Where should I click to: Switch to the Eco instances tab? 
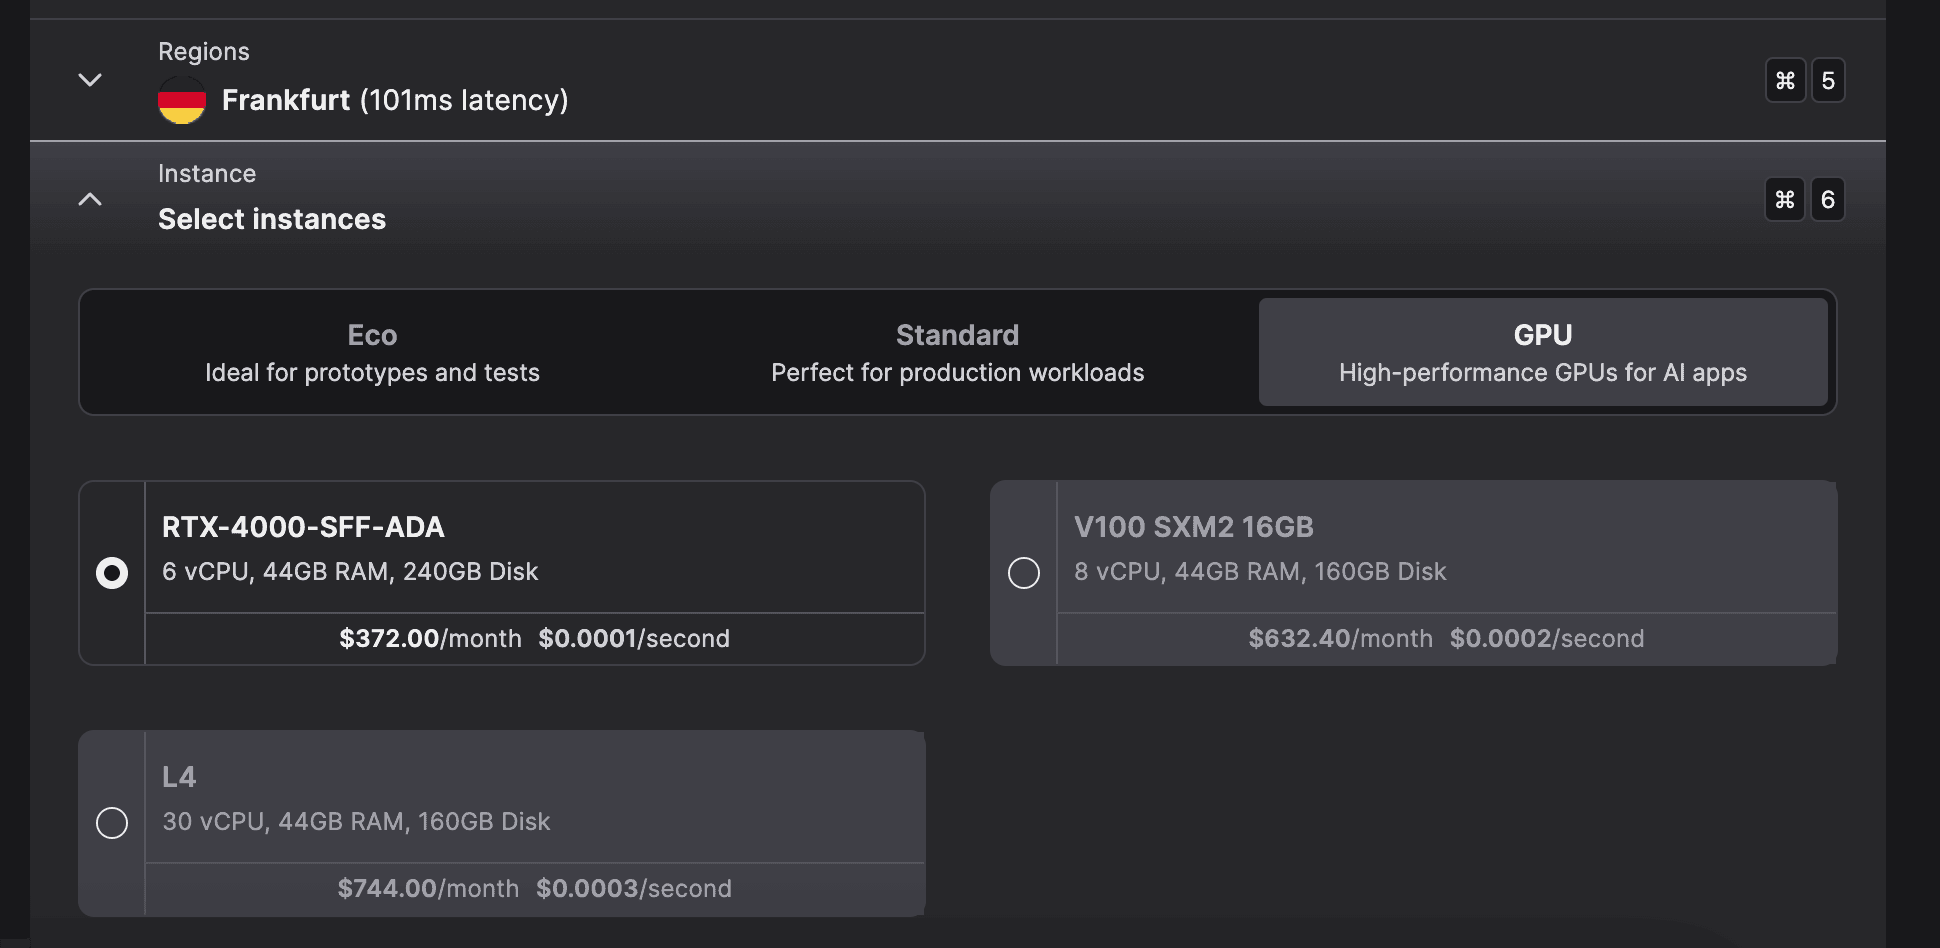(372, 352)
